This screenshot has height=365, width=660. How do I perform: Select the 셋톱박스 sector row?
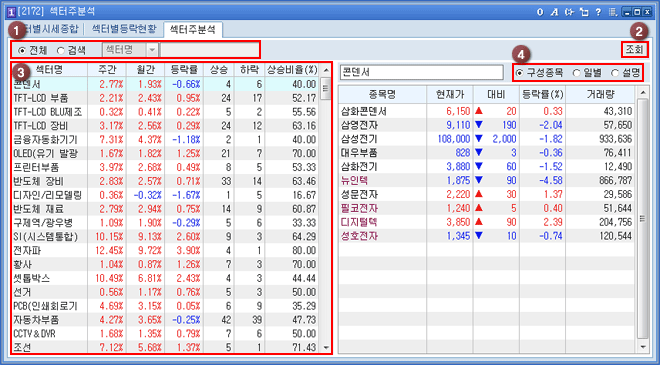coord(165,278)
